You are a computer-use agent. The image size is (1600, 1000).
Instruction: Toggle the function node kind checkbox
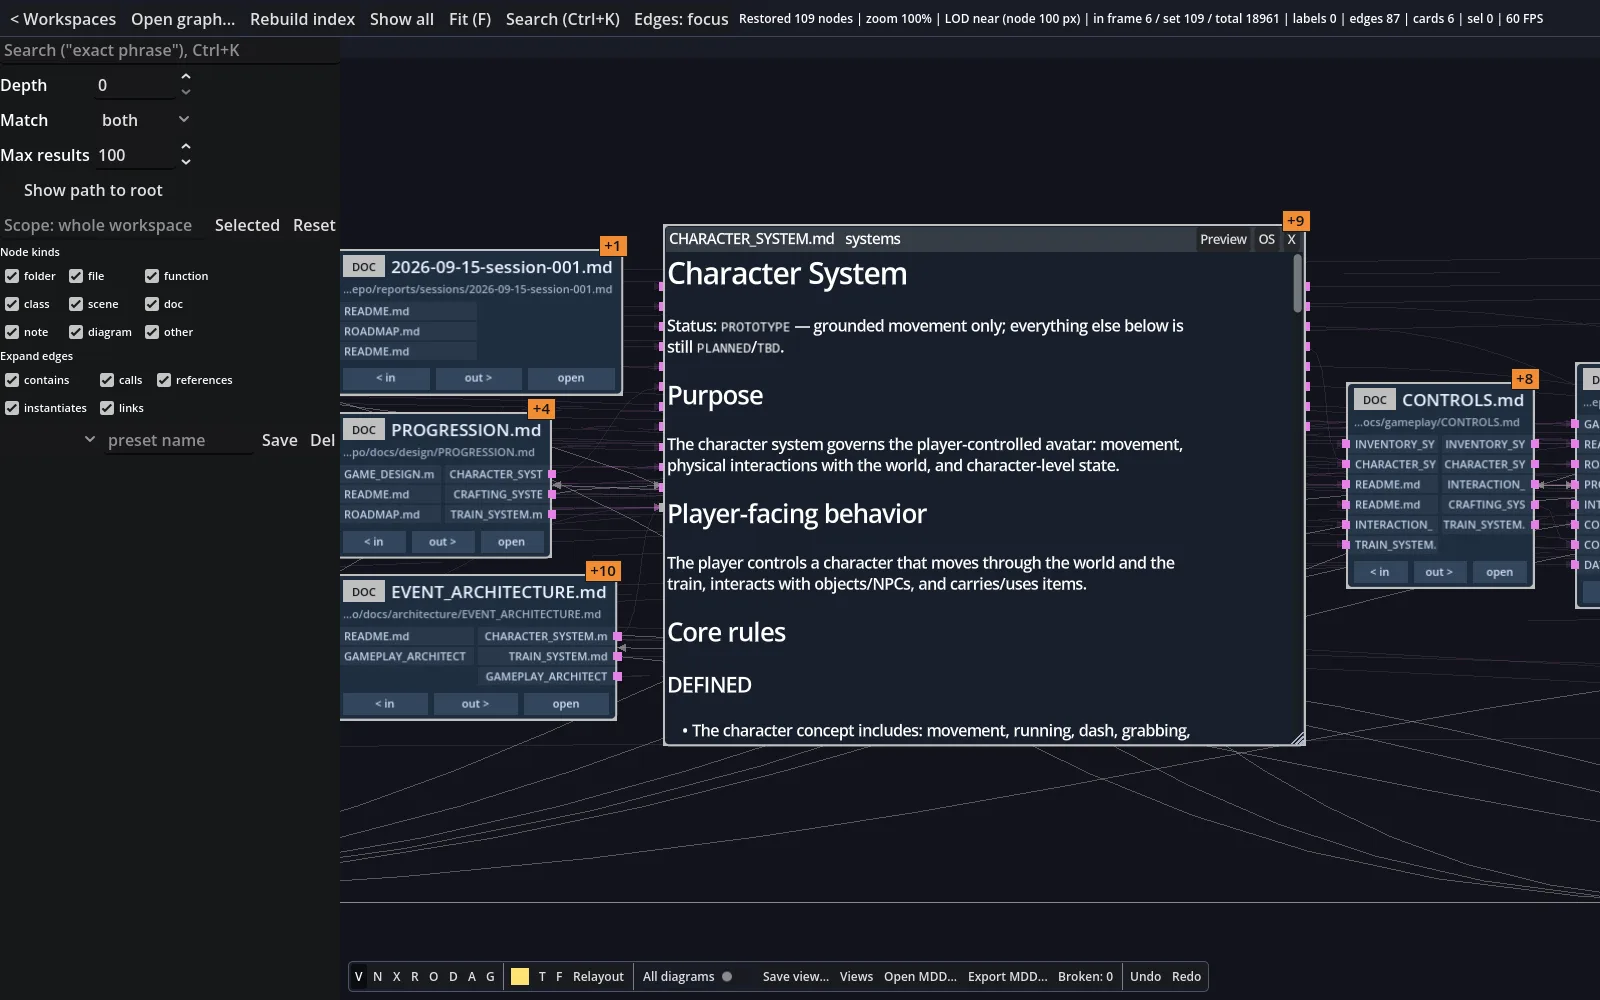click(152, 276)
